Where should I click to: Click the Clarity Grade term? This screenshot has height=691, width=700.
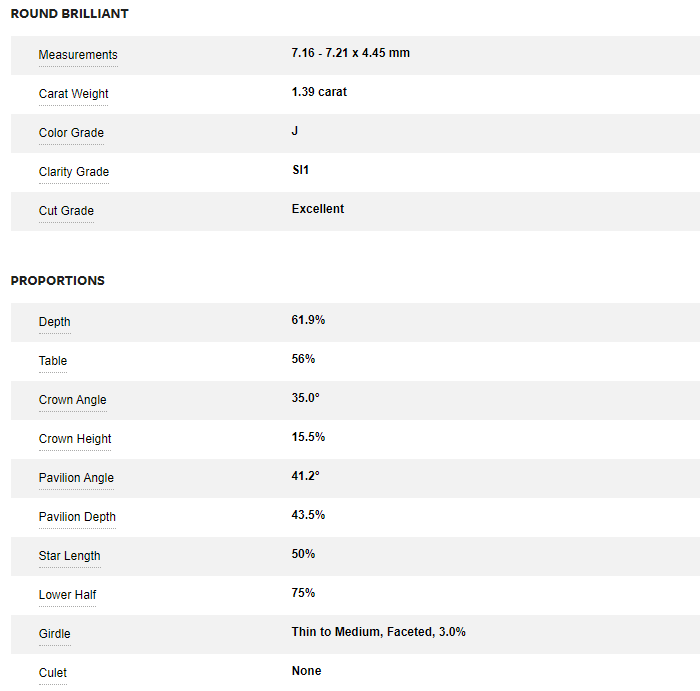click(74, 172)
